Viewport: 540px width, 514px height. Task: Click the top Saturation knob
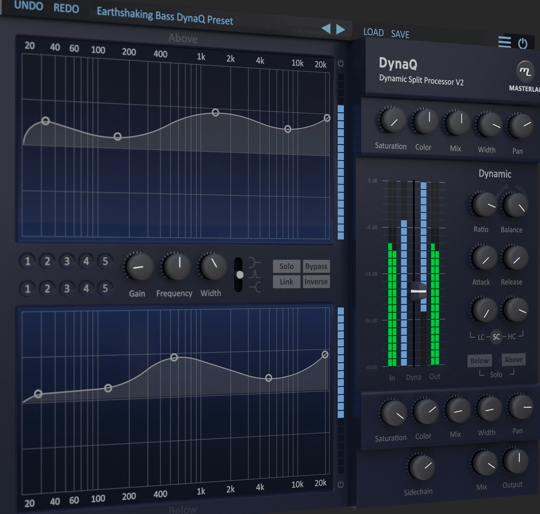click(393, 120)
